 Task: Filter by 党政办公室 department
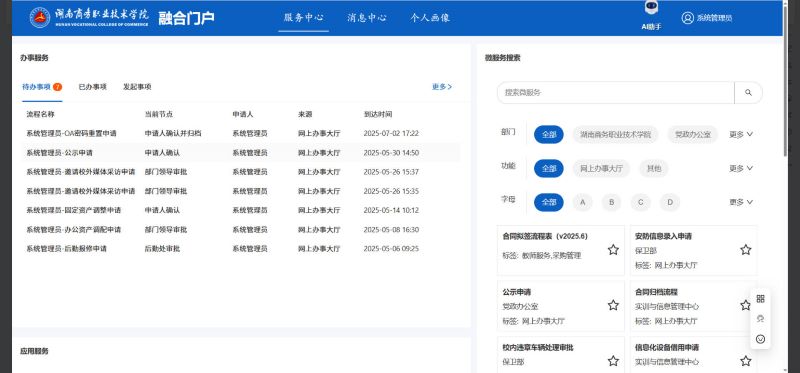point(693,135)
